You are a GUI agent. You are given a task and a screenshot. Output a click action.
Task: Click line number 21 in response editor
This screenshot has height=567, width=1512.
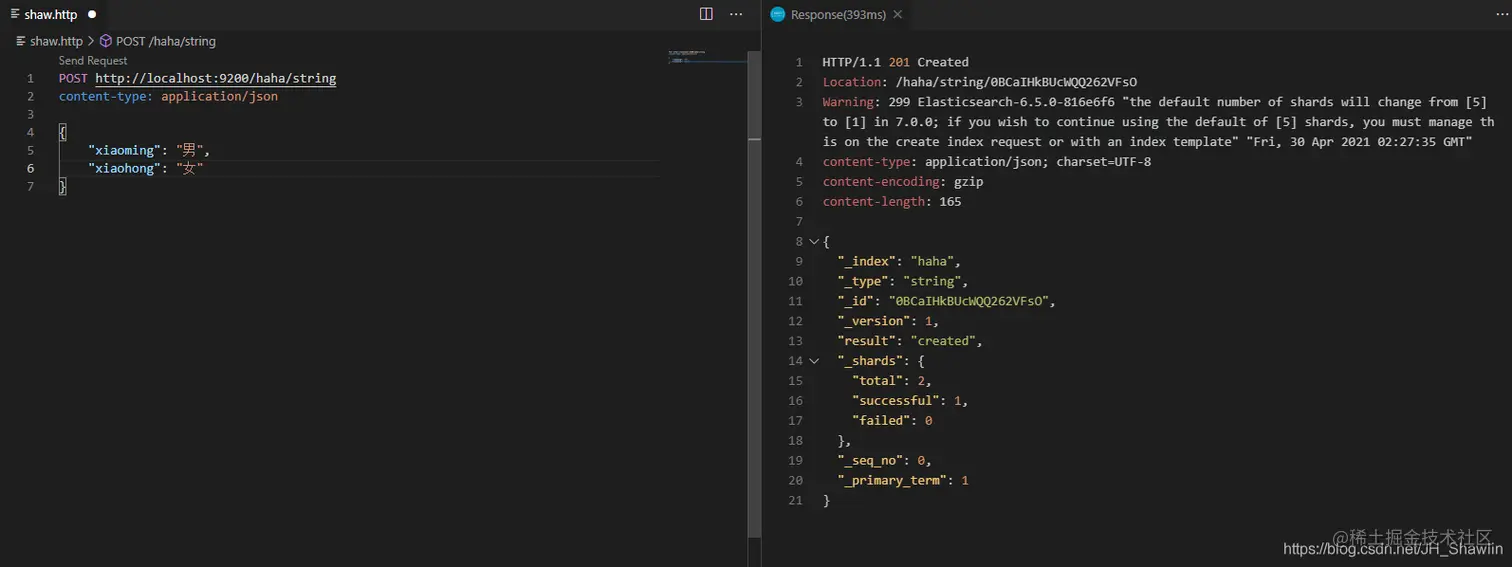point(796,501)
